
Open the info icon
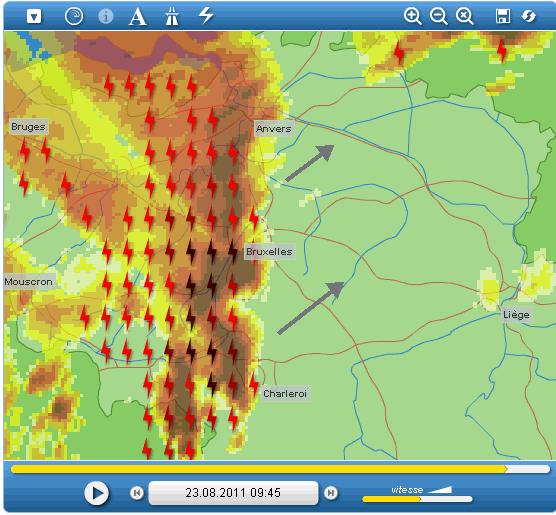tap(105, 16)
